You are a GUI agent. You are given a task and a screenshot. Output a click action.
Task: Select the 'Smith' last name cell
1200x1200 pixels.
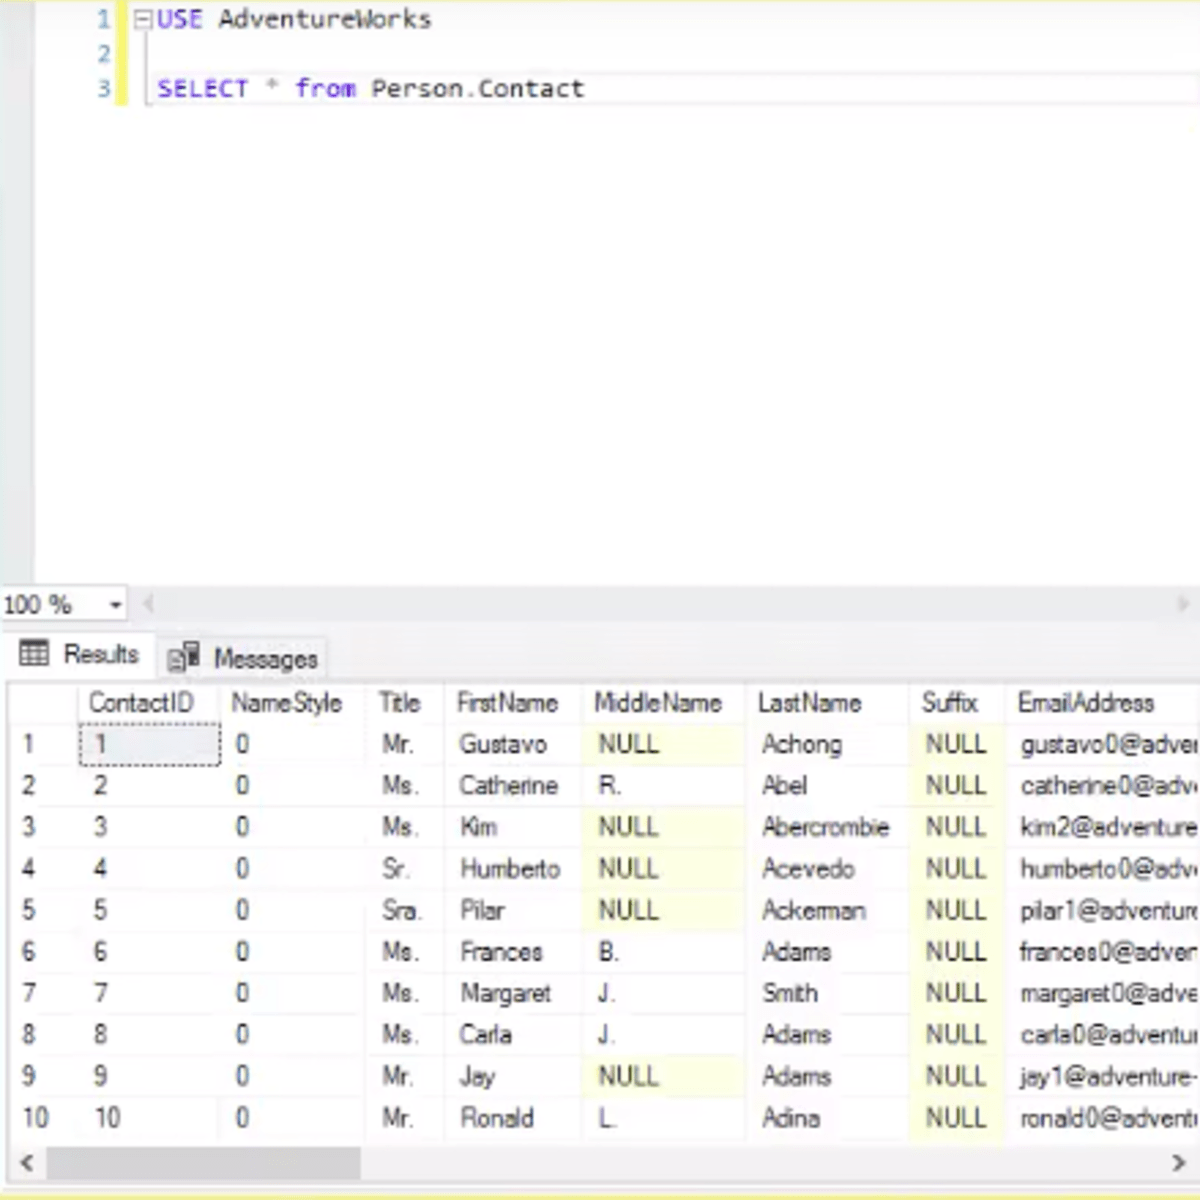click(827, 993)
